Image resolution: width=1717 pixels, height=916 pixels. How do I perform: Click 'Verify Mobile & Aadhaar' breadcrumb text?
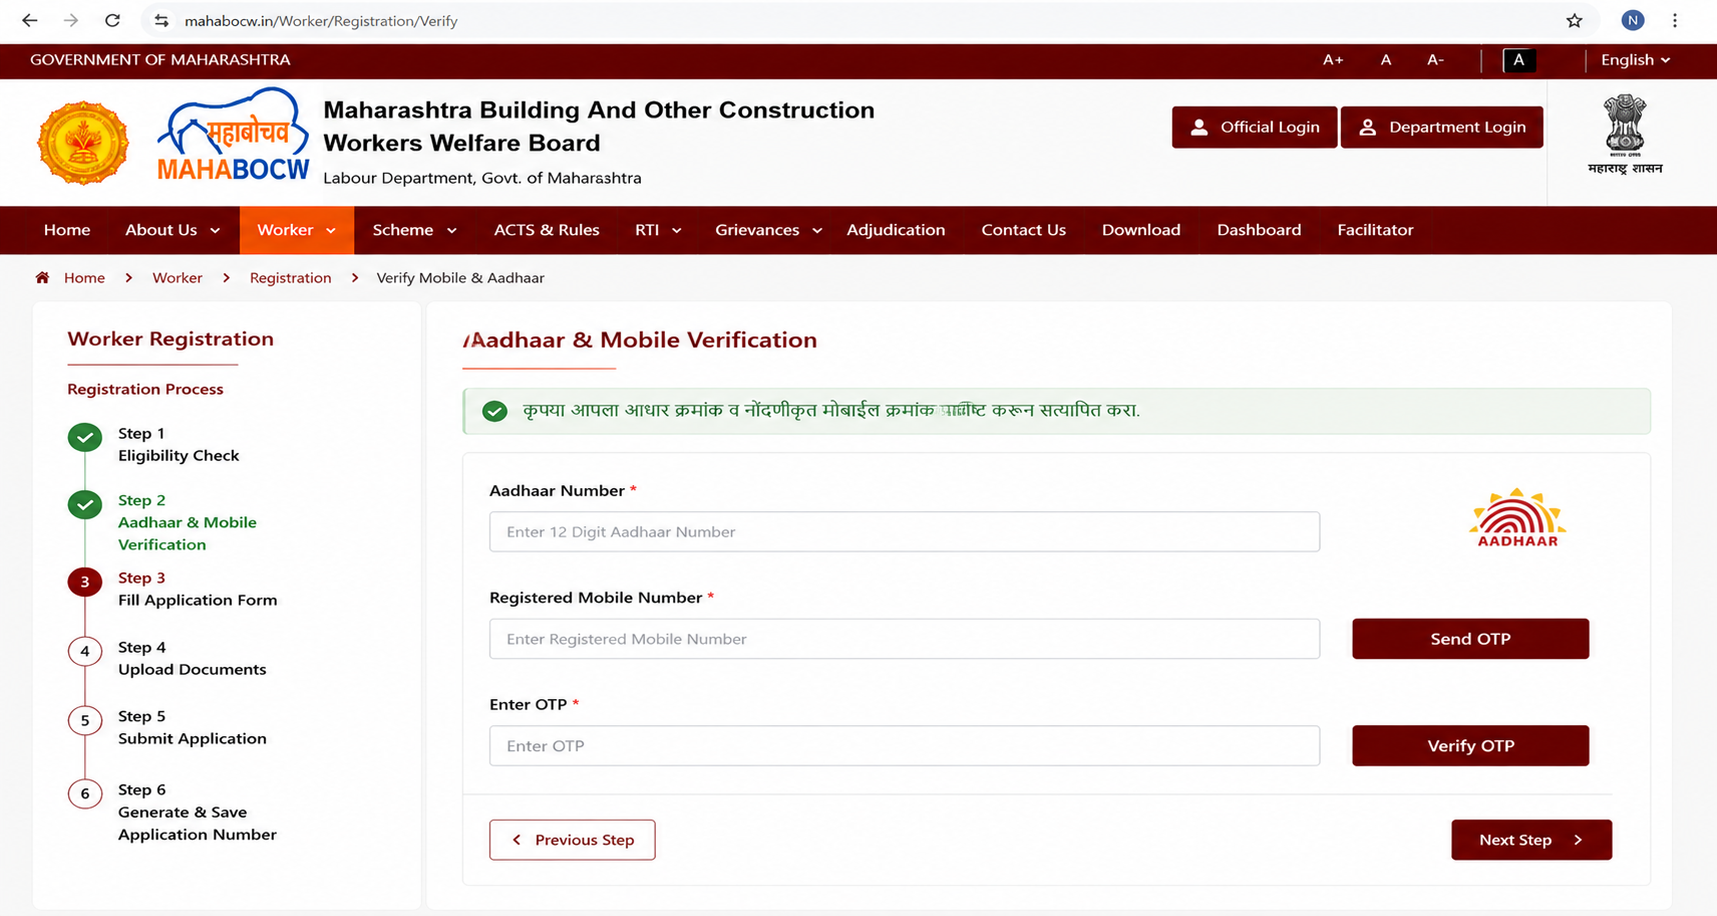[460, 278]
